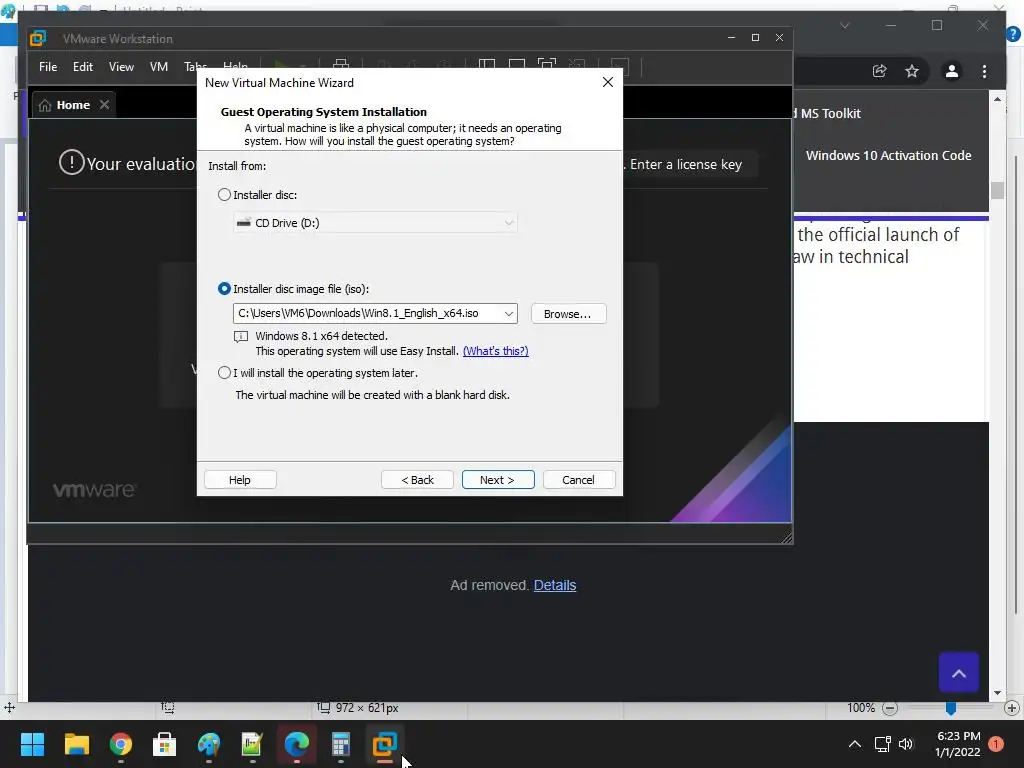The image size is (1024, 768).
Task: Show hidden system tray icons chevron
Action: tap(854, 744)
